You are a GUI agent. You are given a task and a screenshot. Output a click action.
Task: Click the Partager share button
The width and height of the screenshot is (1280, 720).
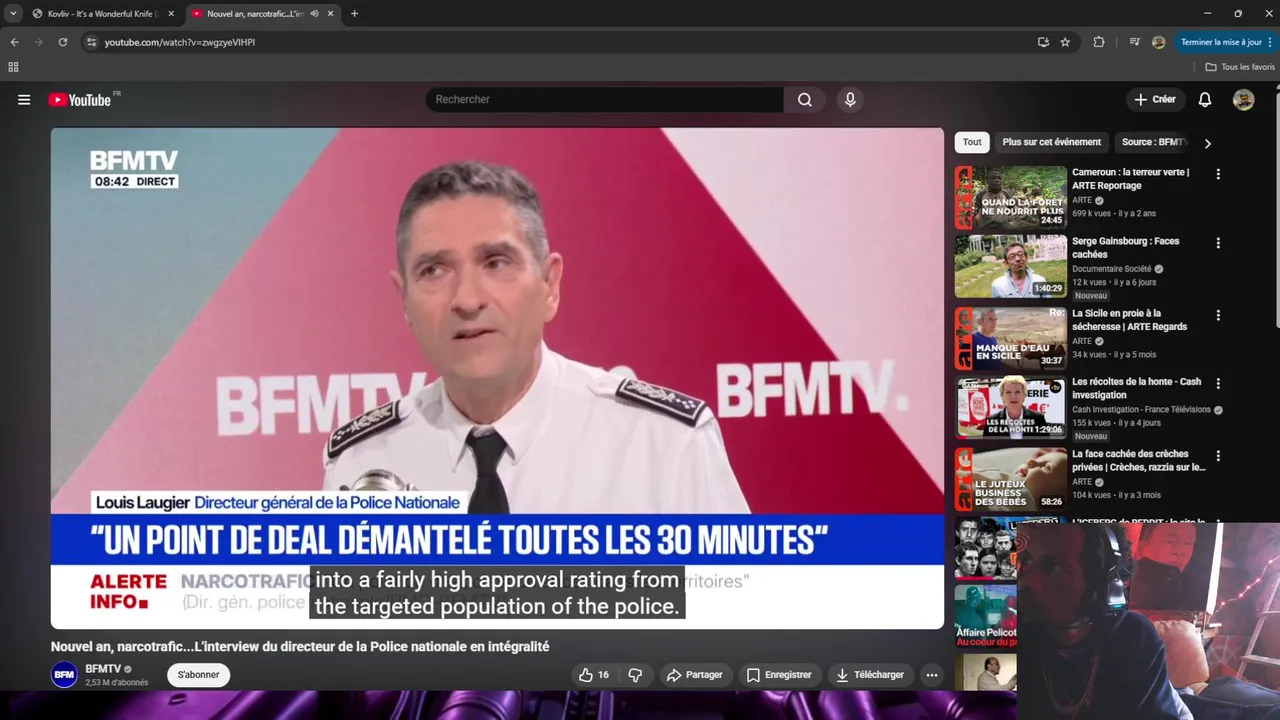[x=694, y=675]
